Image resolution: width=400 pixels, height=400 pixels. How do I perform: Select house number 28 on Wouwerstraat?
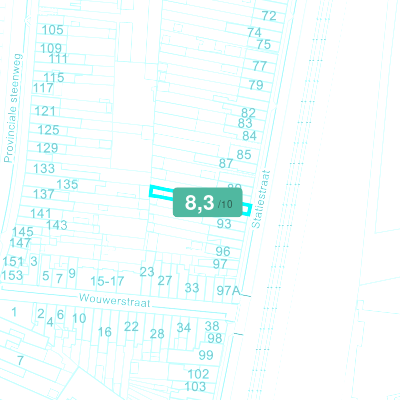point(157,334)
